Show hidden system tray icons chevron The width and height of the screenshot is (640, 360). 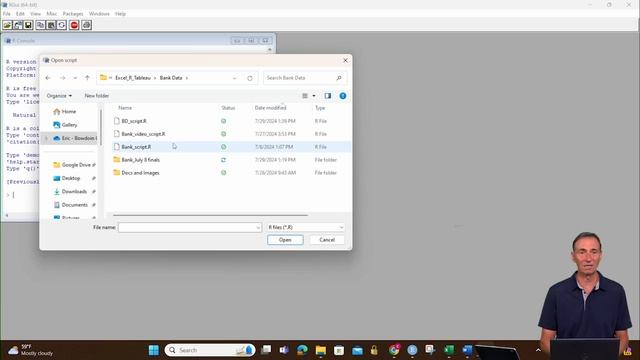[538, 350]
